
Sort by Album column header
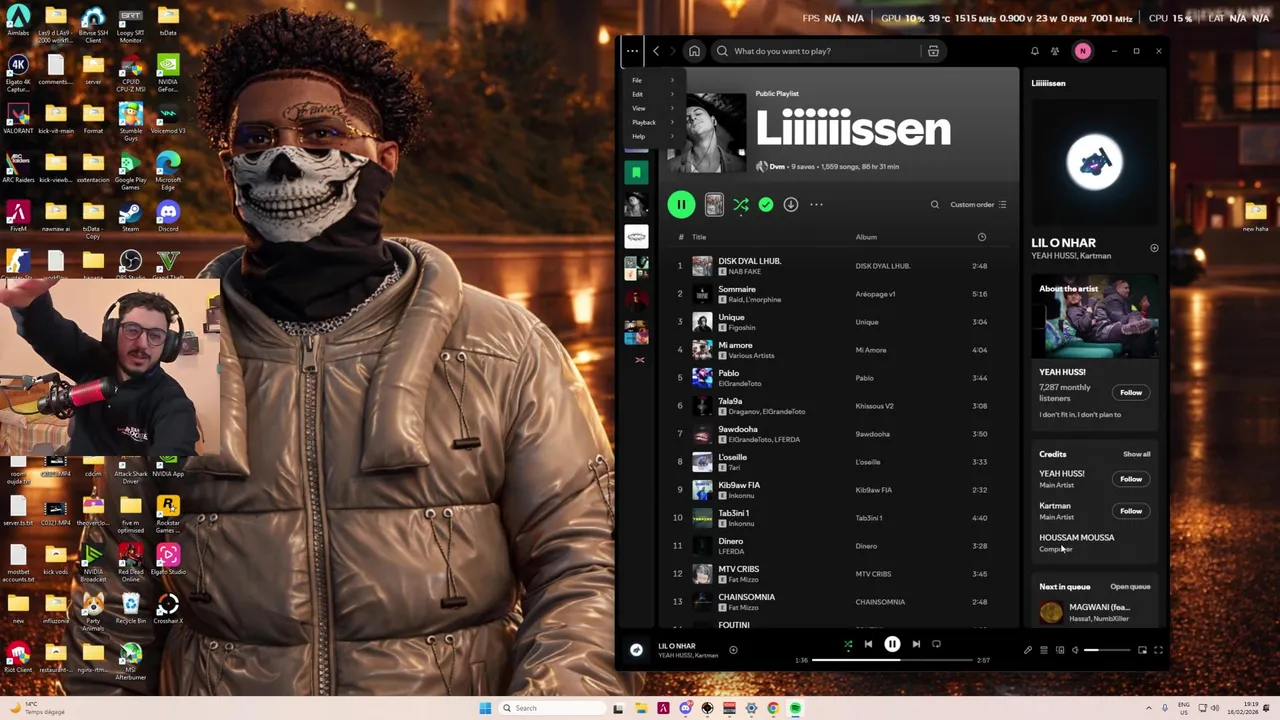click(x=866, y=237)
